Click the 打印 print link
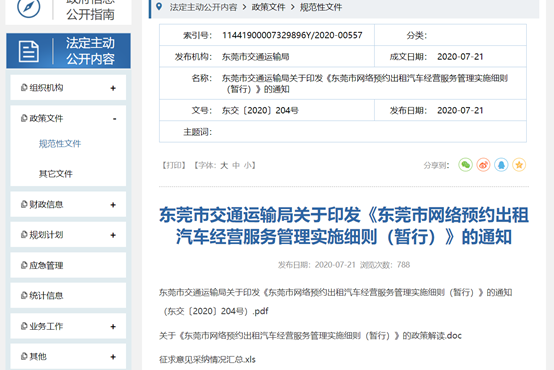The width and height of the screenshot is (554, 370). pos(174,165)
